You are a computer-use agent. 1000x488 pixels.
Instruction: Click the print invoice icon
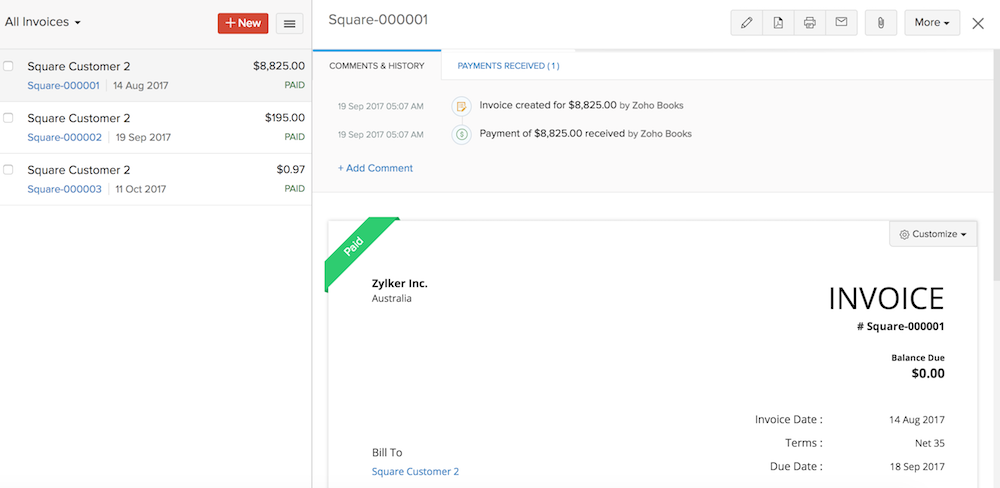pos(810,23)
